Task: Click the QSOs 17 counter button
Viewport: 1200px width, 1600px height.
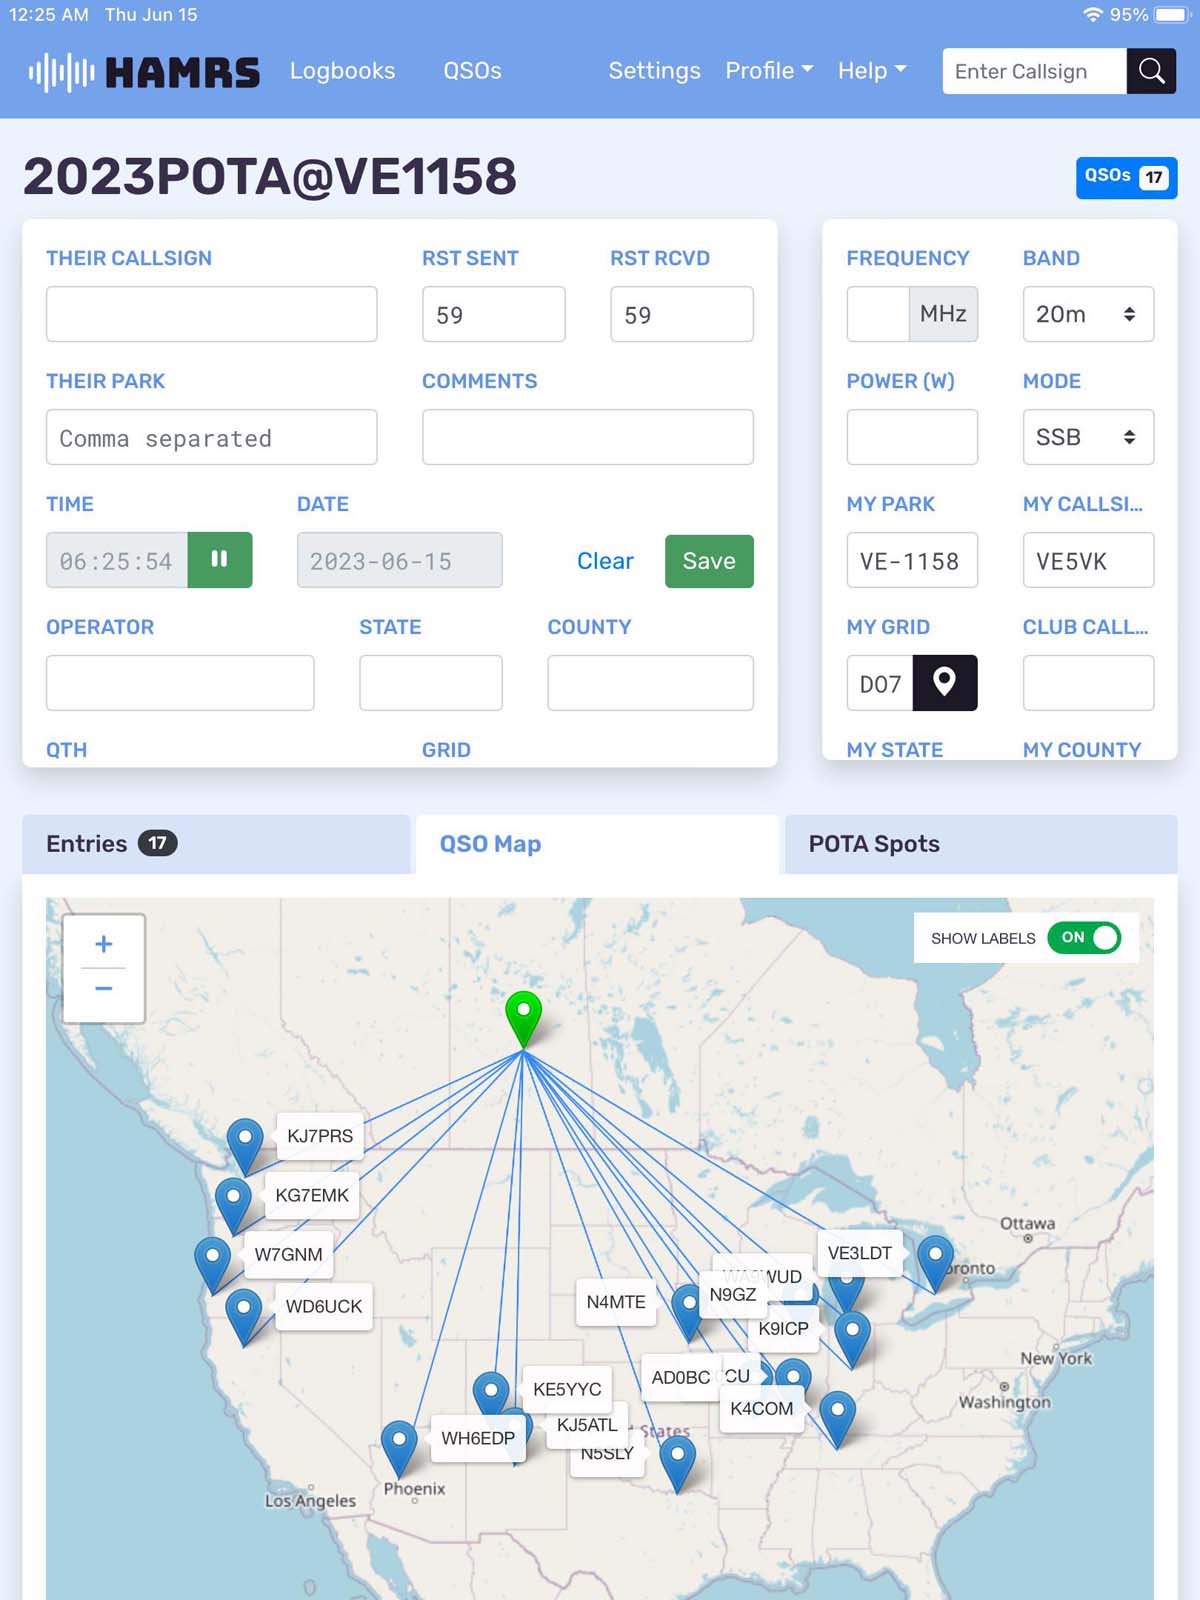Action: pyautogui.click(x=1126, y=177)
